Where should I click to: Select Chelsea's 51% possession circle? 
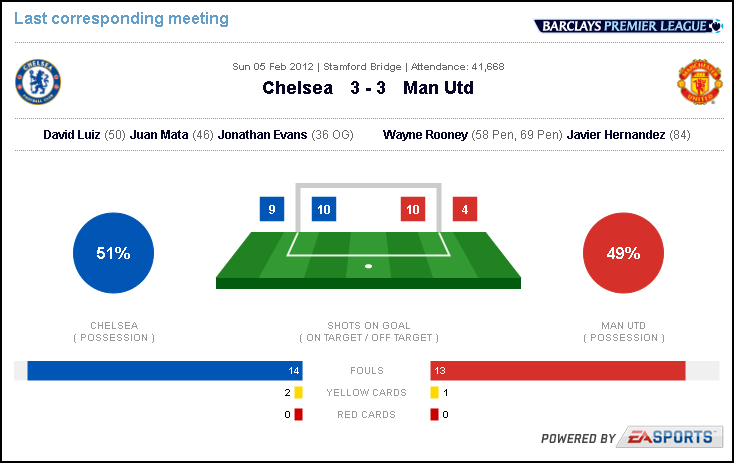click(113, 253)
